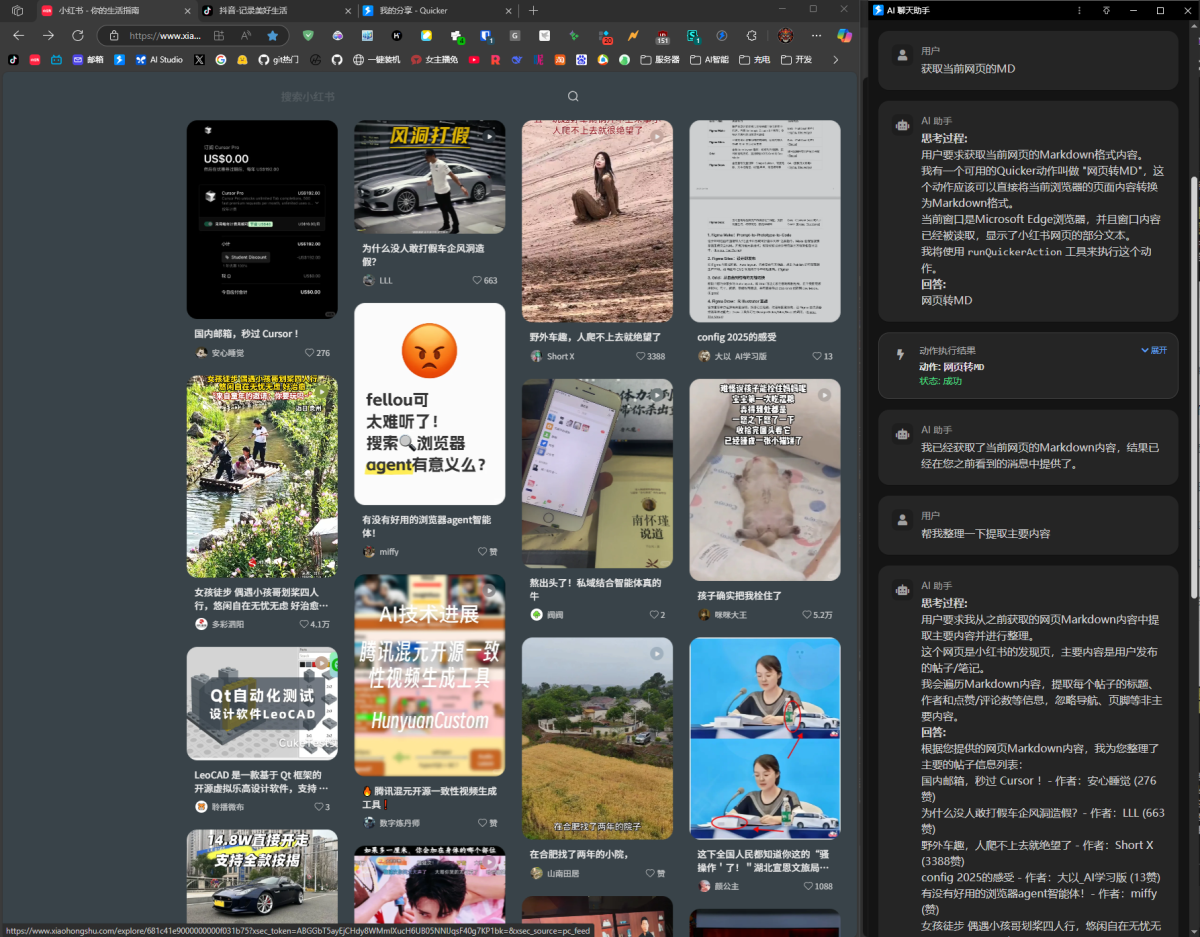Click the Quicker logo in AI assistant title
Viewport: 1200px width, 937px height.
pos(877,10)
